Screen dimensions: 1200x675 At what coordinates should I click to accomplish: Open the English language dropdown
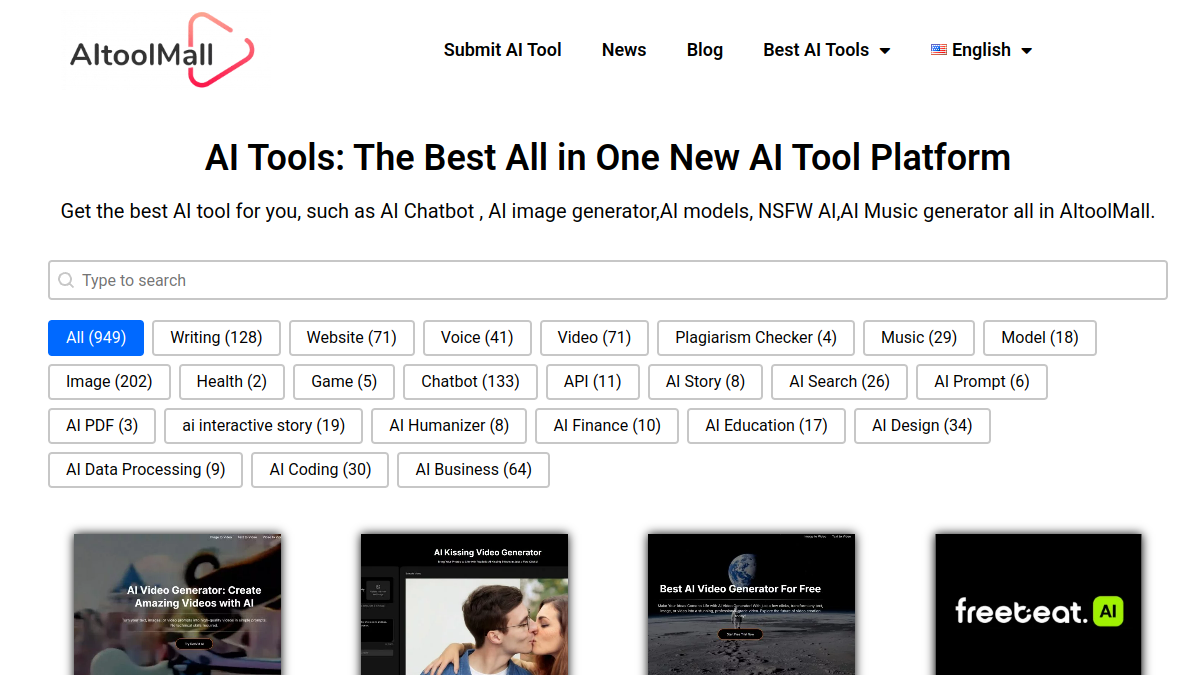pyautogui.click(x=981, y=50)
